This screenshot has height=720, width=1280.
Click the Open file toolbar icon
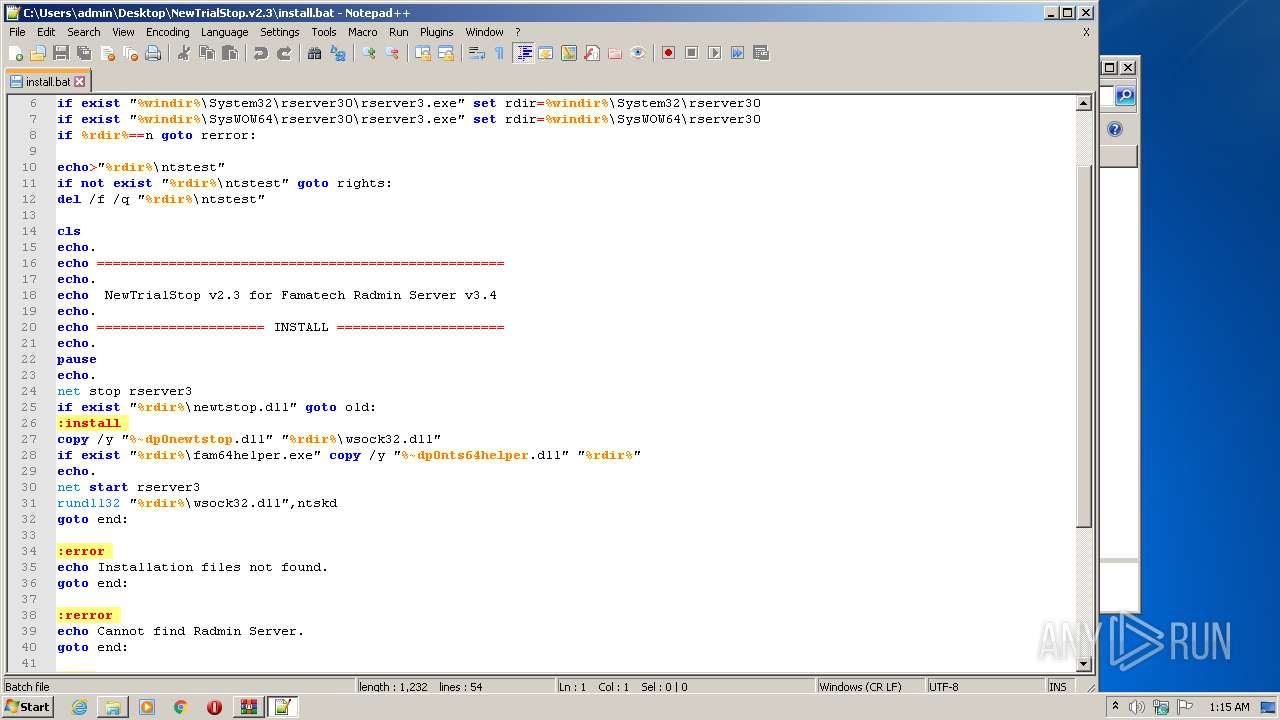[x=38, y=53]
